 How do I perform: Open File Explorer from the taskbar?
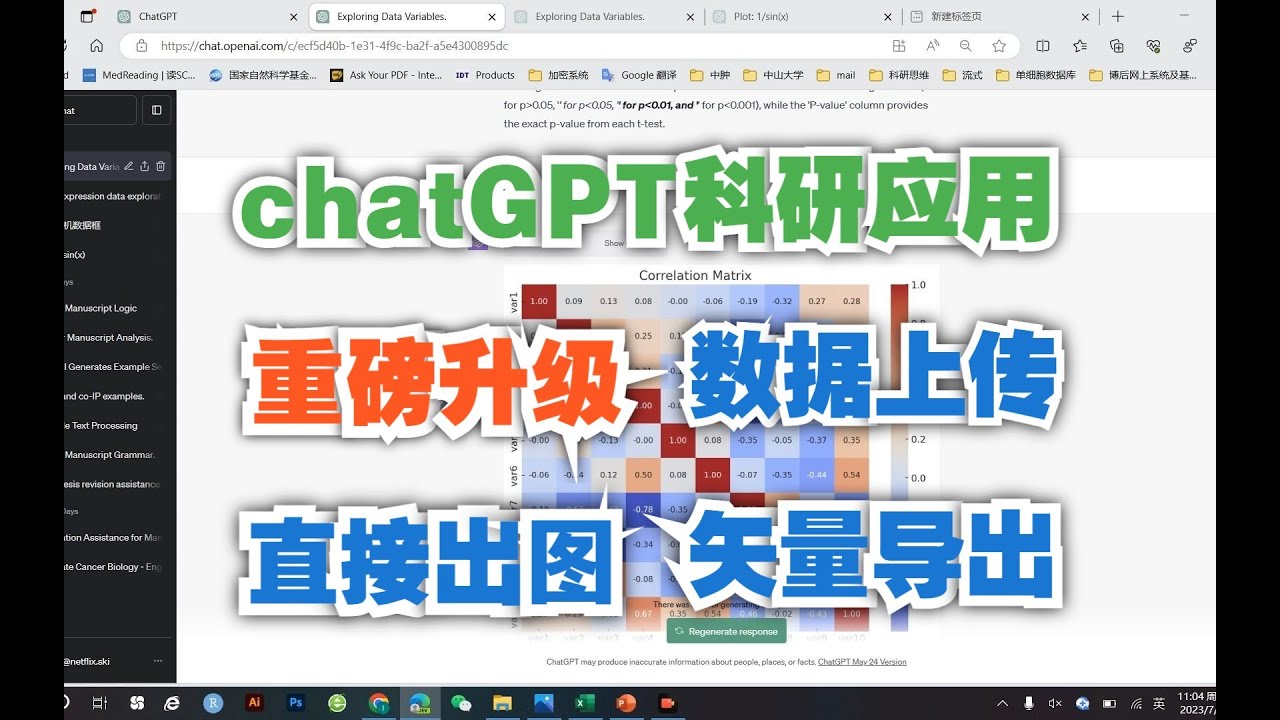click(x=502, y=703)
